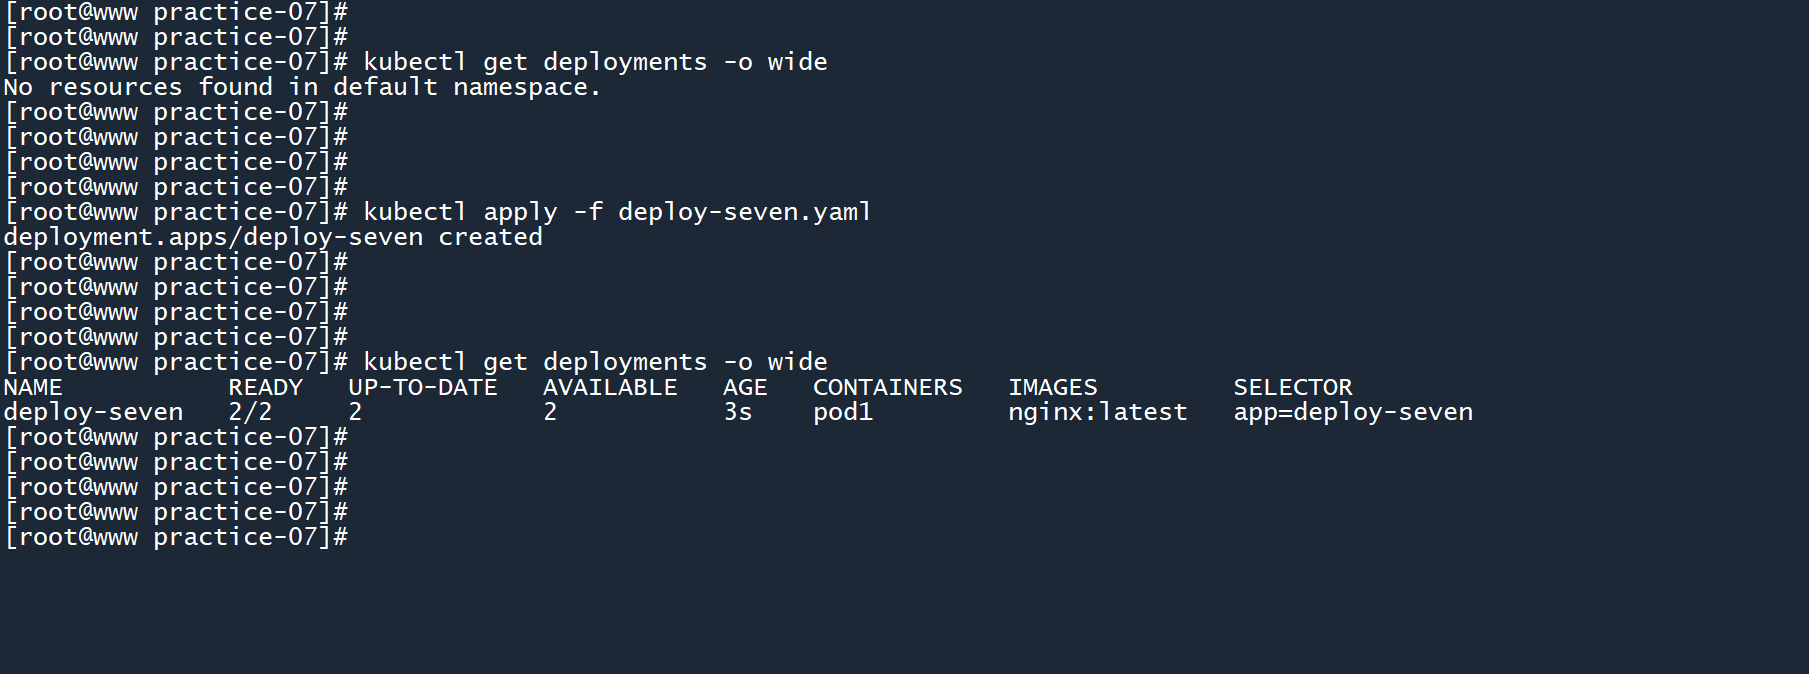Click the last empty prompt line
1809x674 pixels.
point(176,537)
